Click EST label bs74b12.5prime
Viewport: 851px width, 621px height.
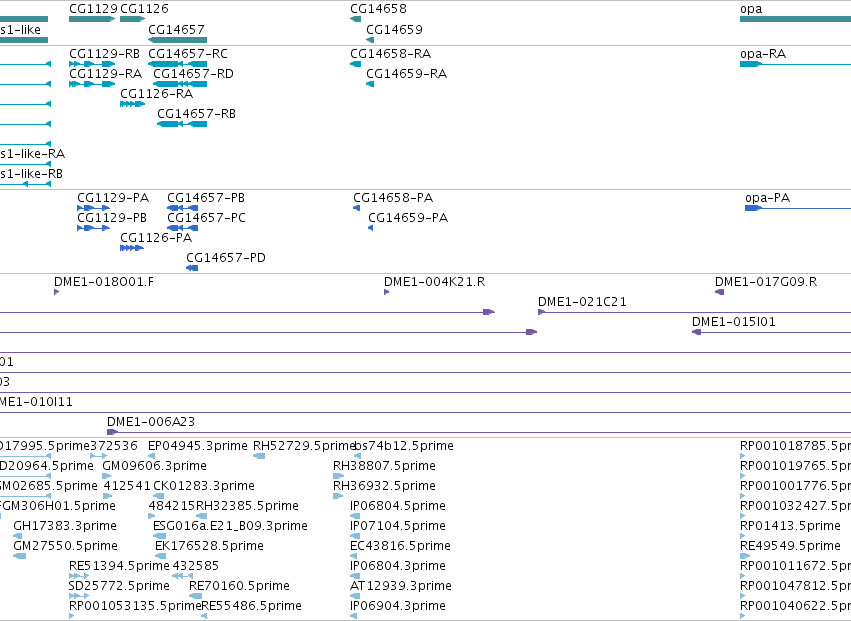[x=404, y=446]
